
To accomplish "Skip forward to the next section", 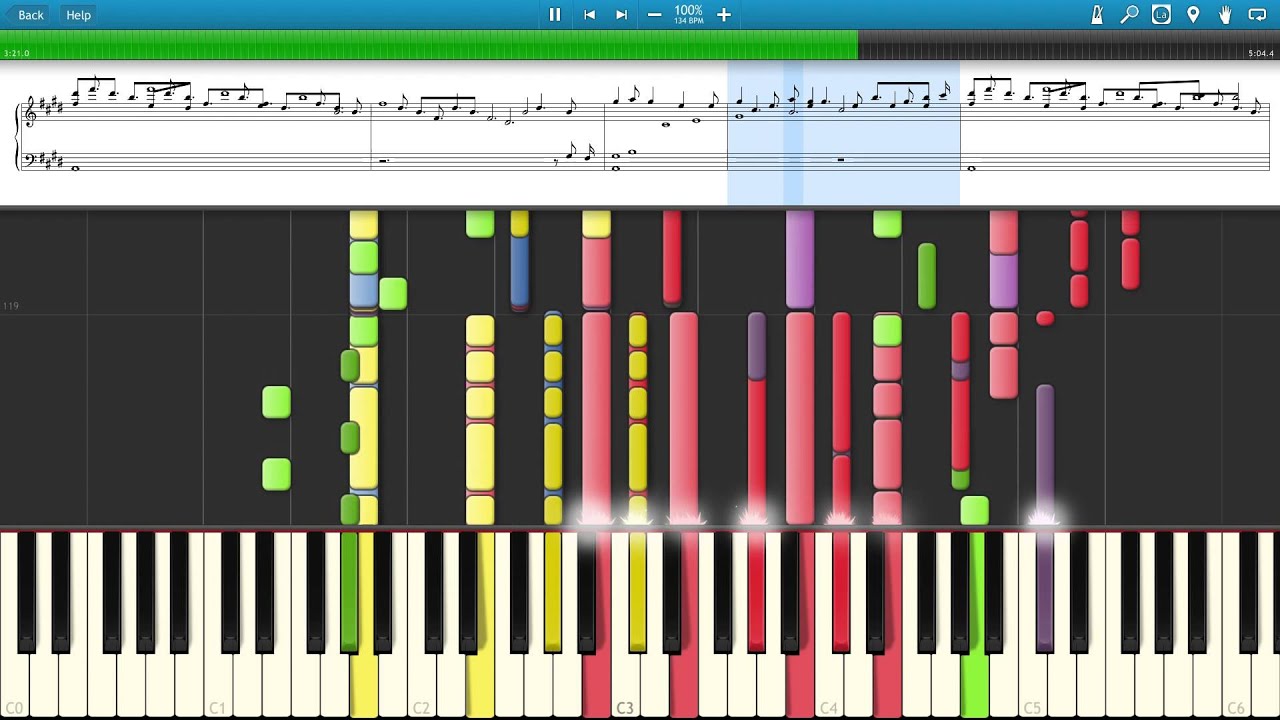I will point(621,15).
